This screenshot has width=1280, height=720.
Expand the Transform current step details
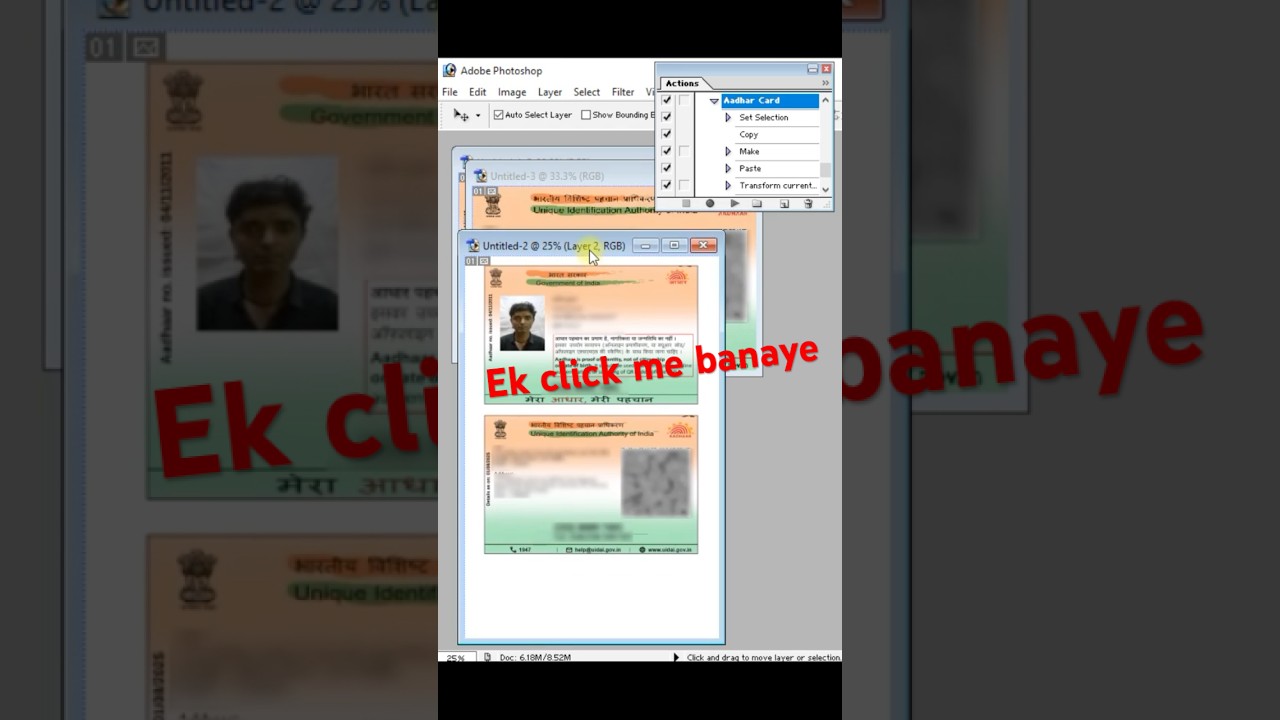(x=728, y=186)
